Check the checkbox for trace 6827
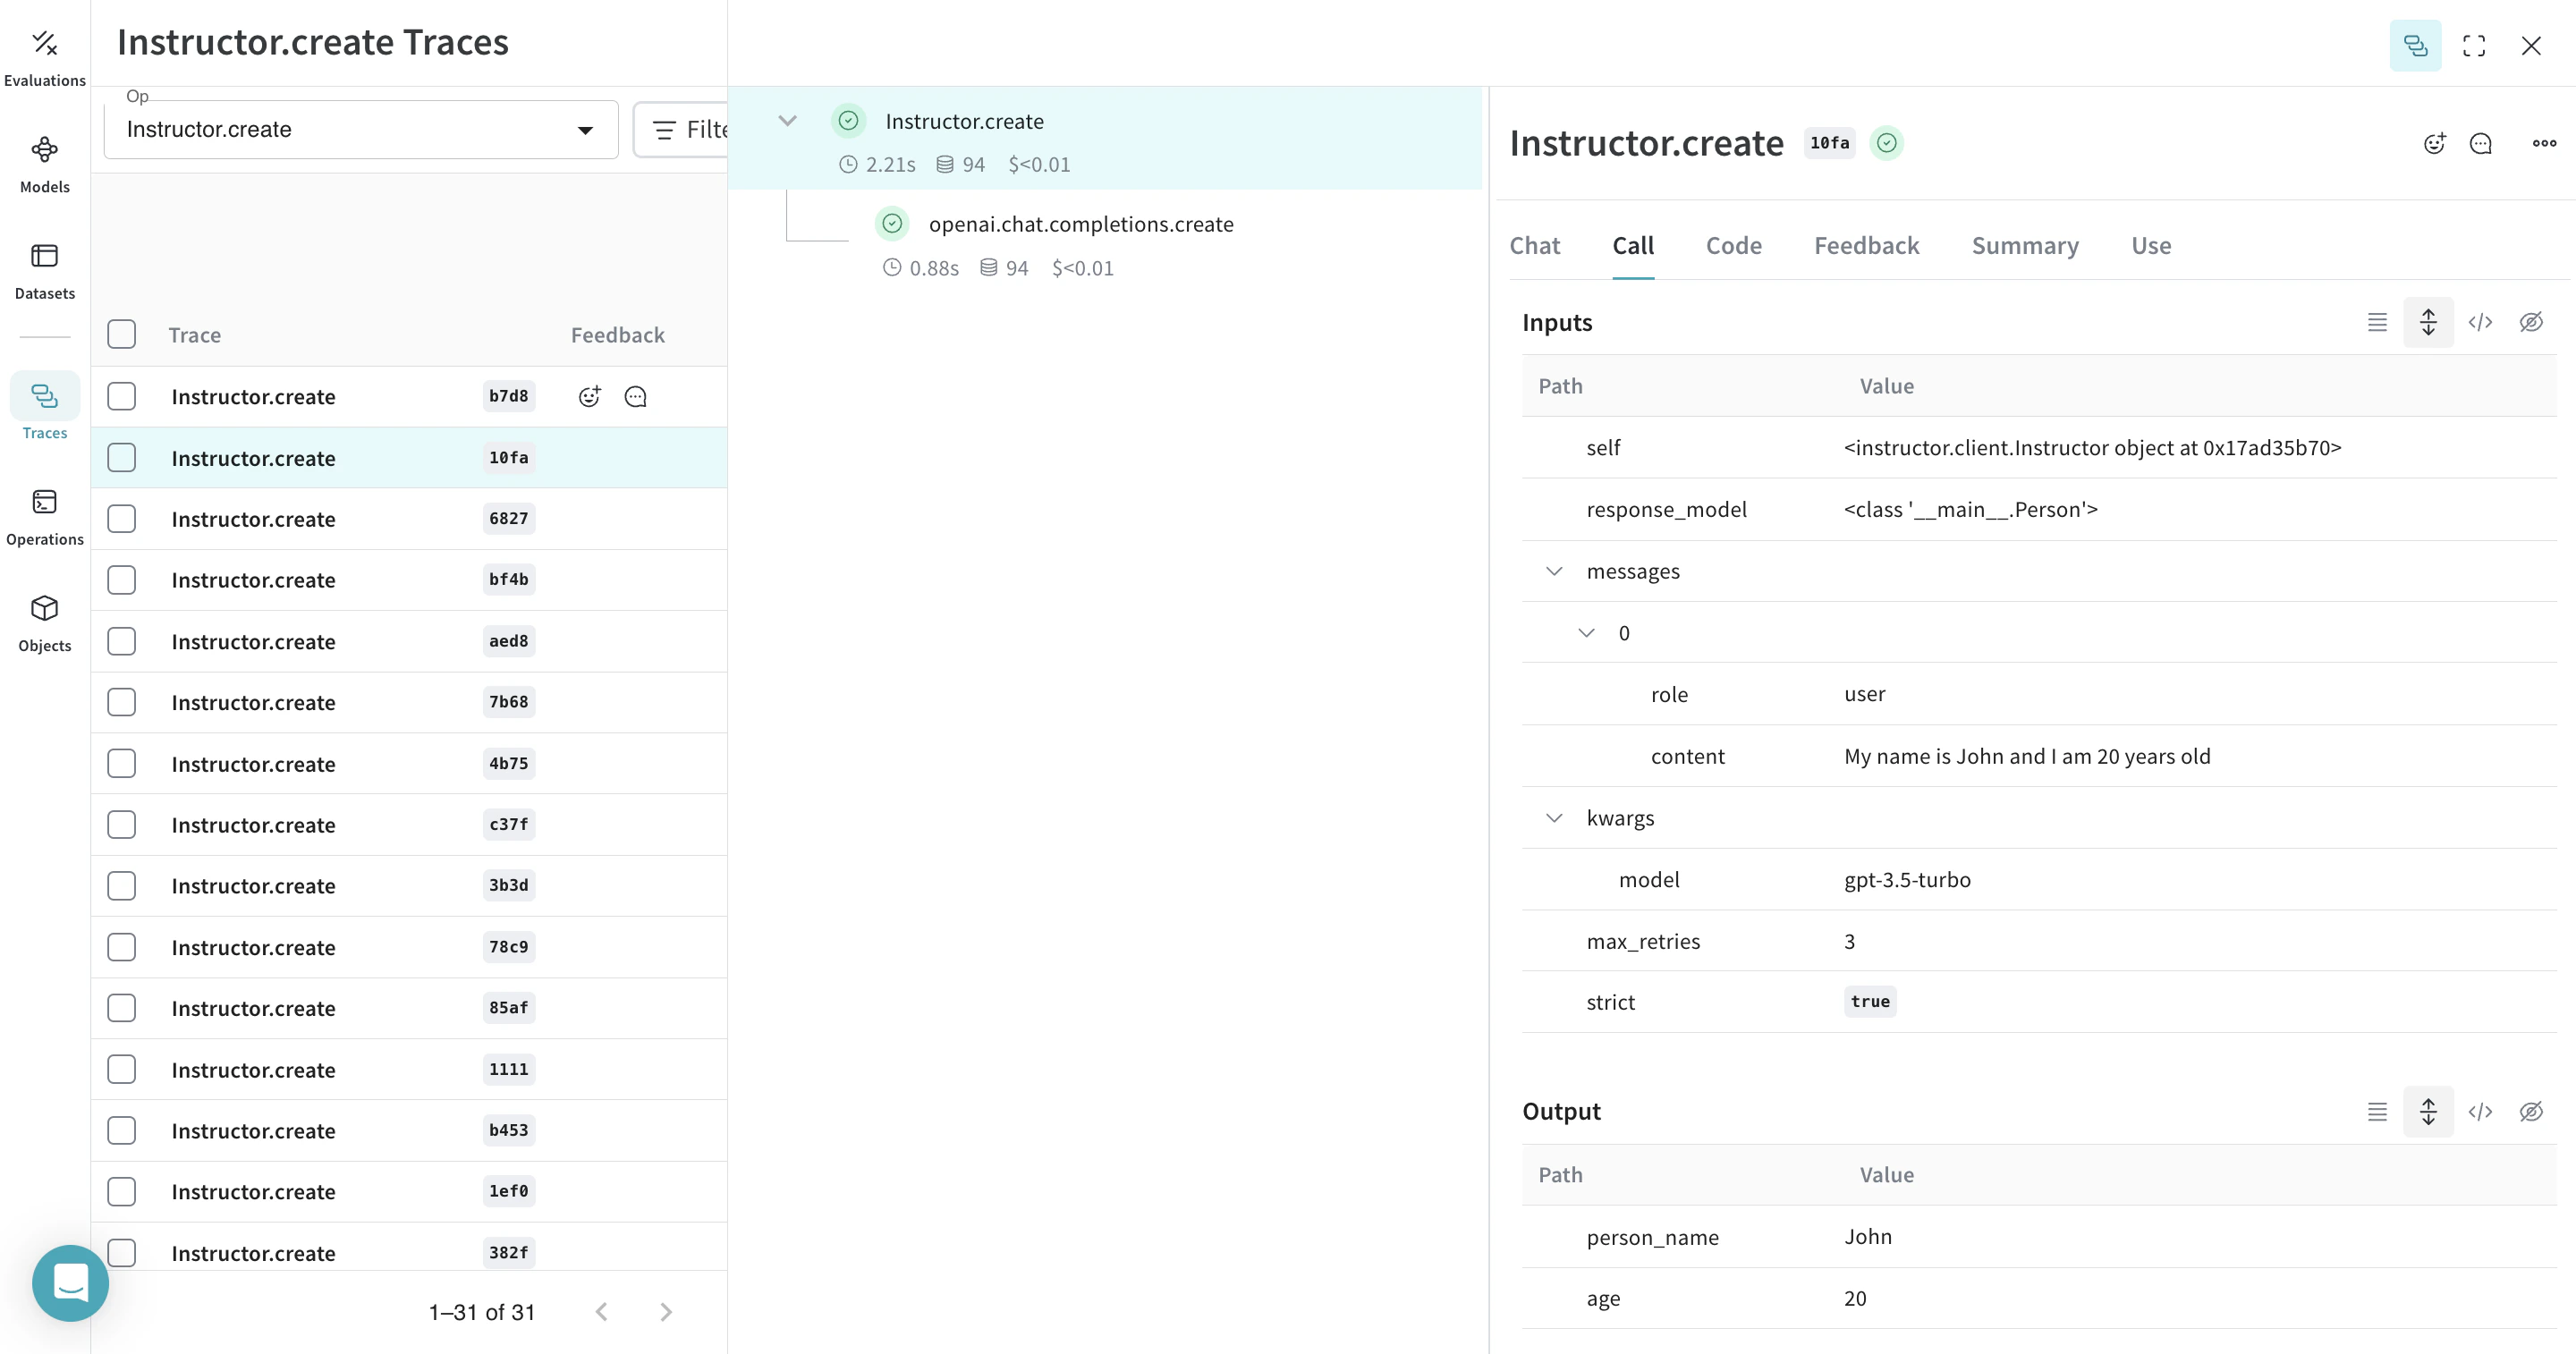 click(x=121, y=518)
